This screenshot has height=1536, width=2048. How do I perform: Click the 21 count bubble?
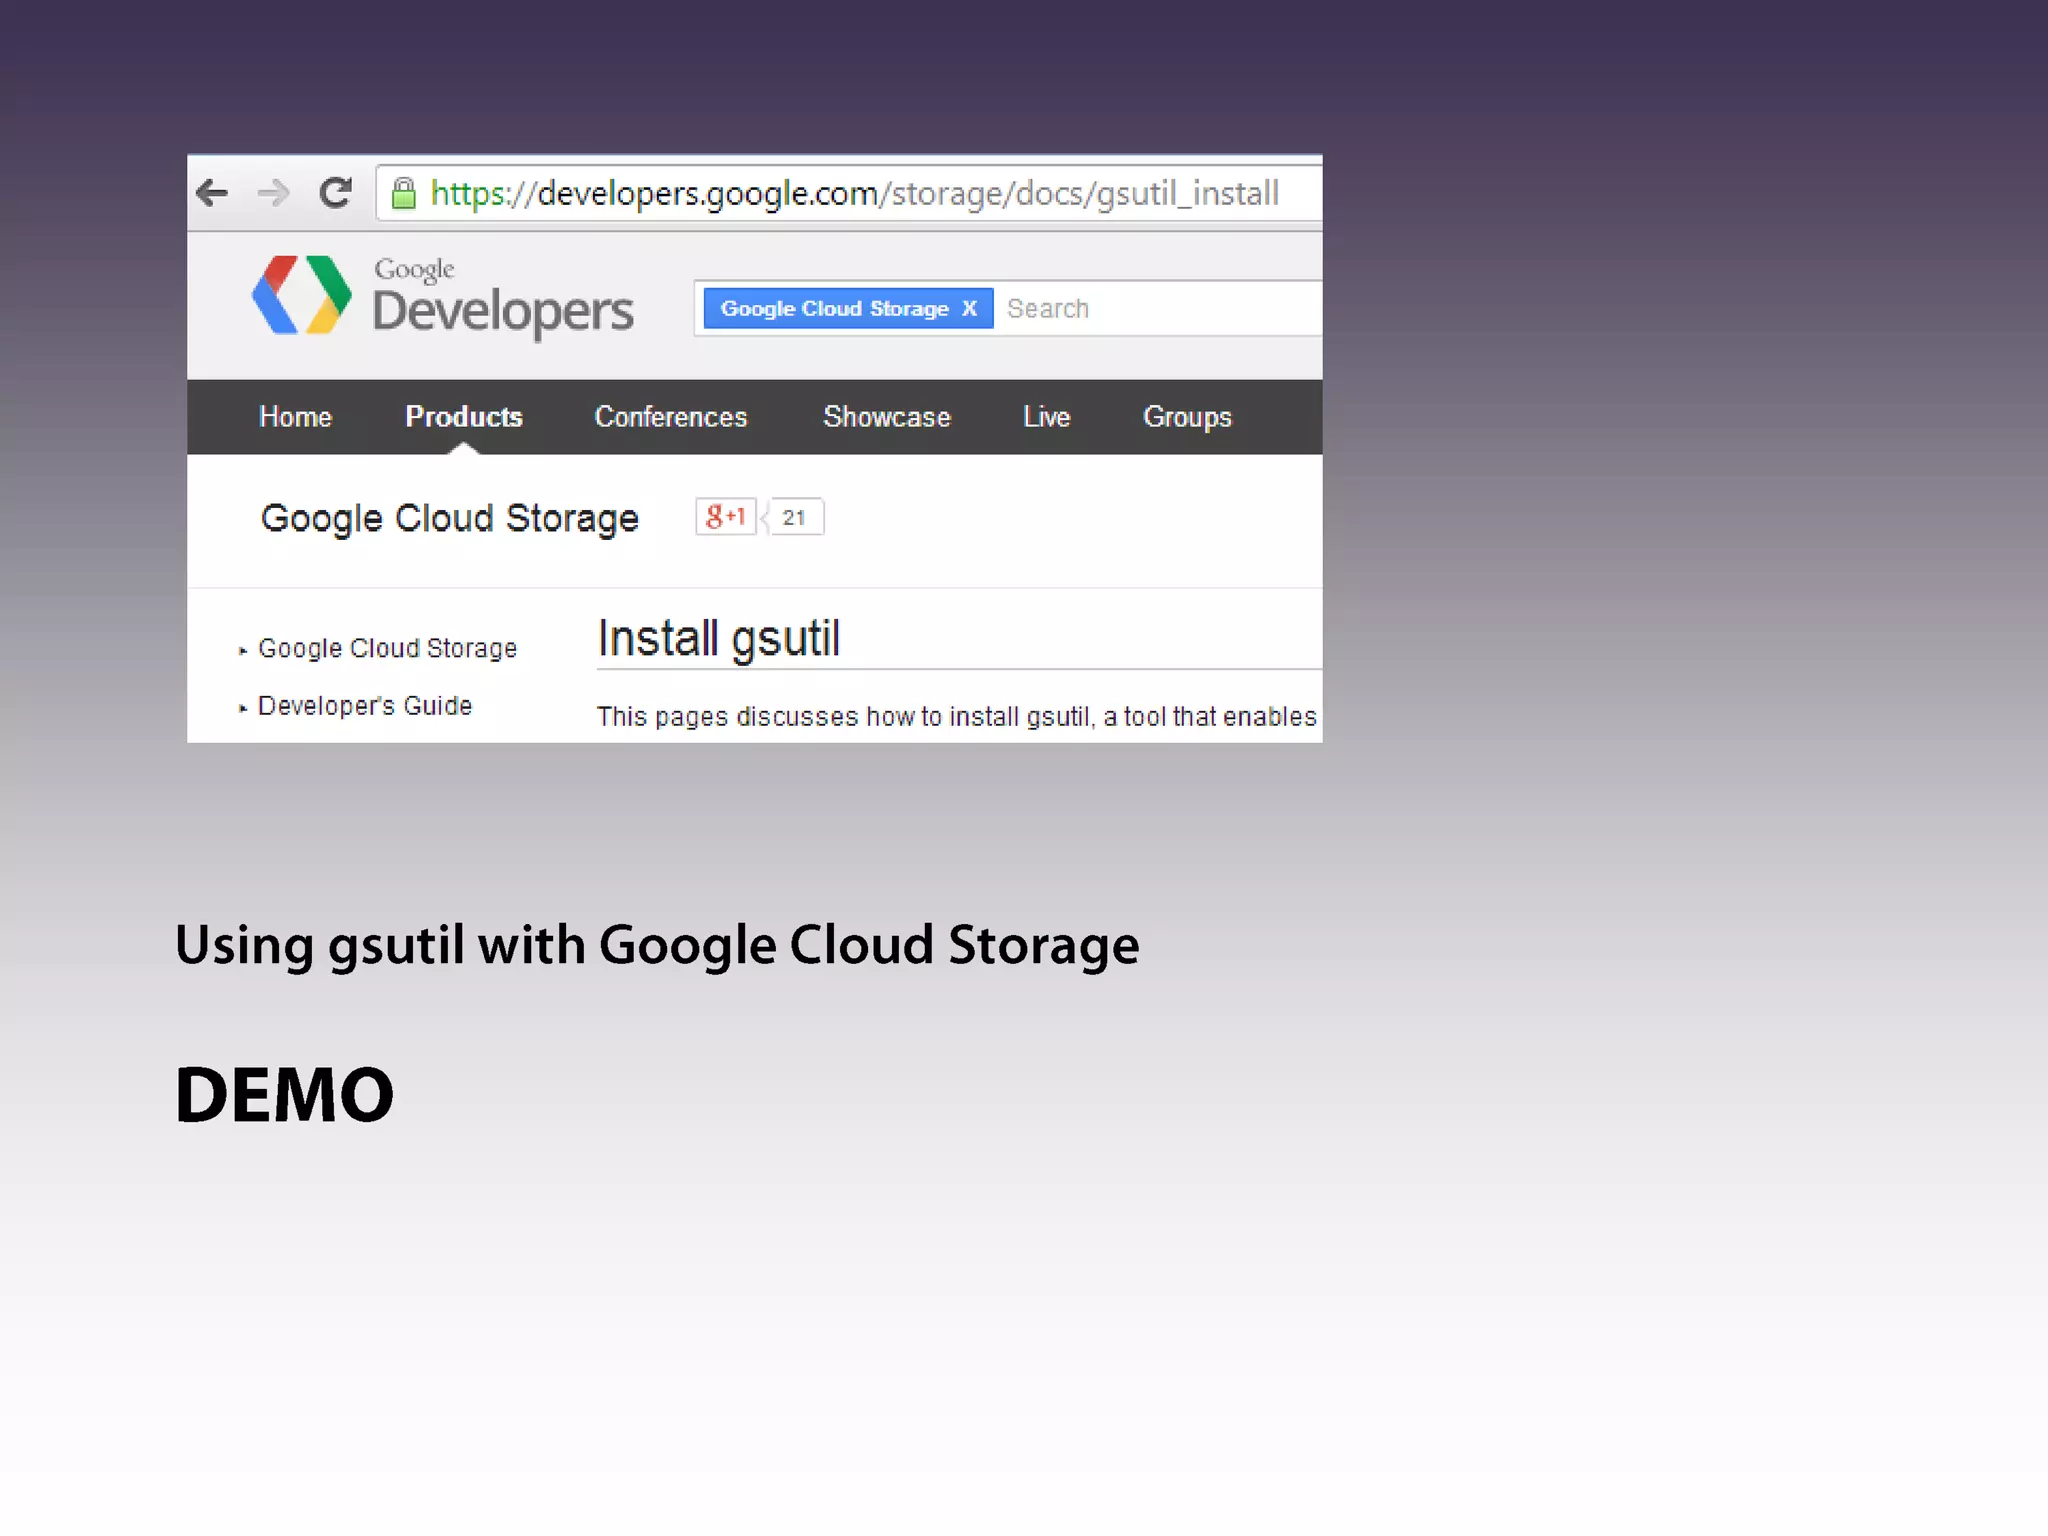794,518
